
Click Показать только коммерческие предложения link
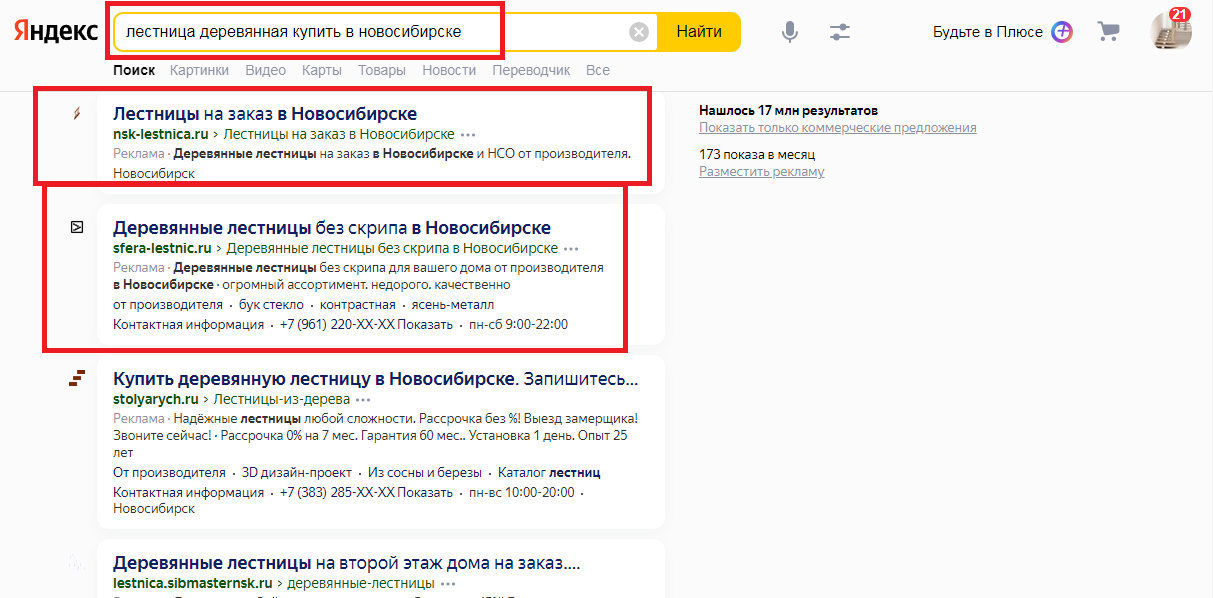[x=838, y=128]
